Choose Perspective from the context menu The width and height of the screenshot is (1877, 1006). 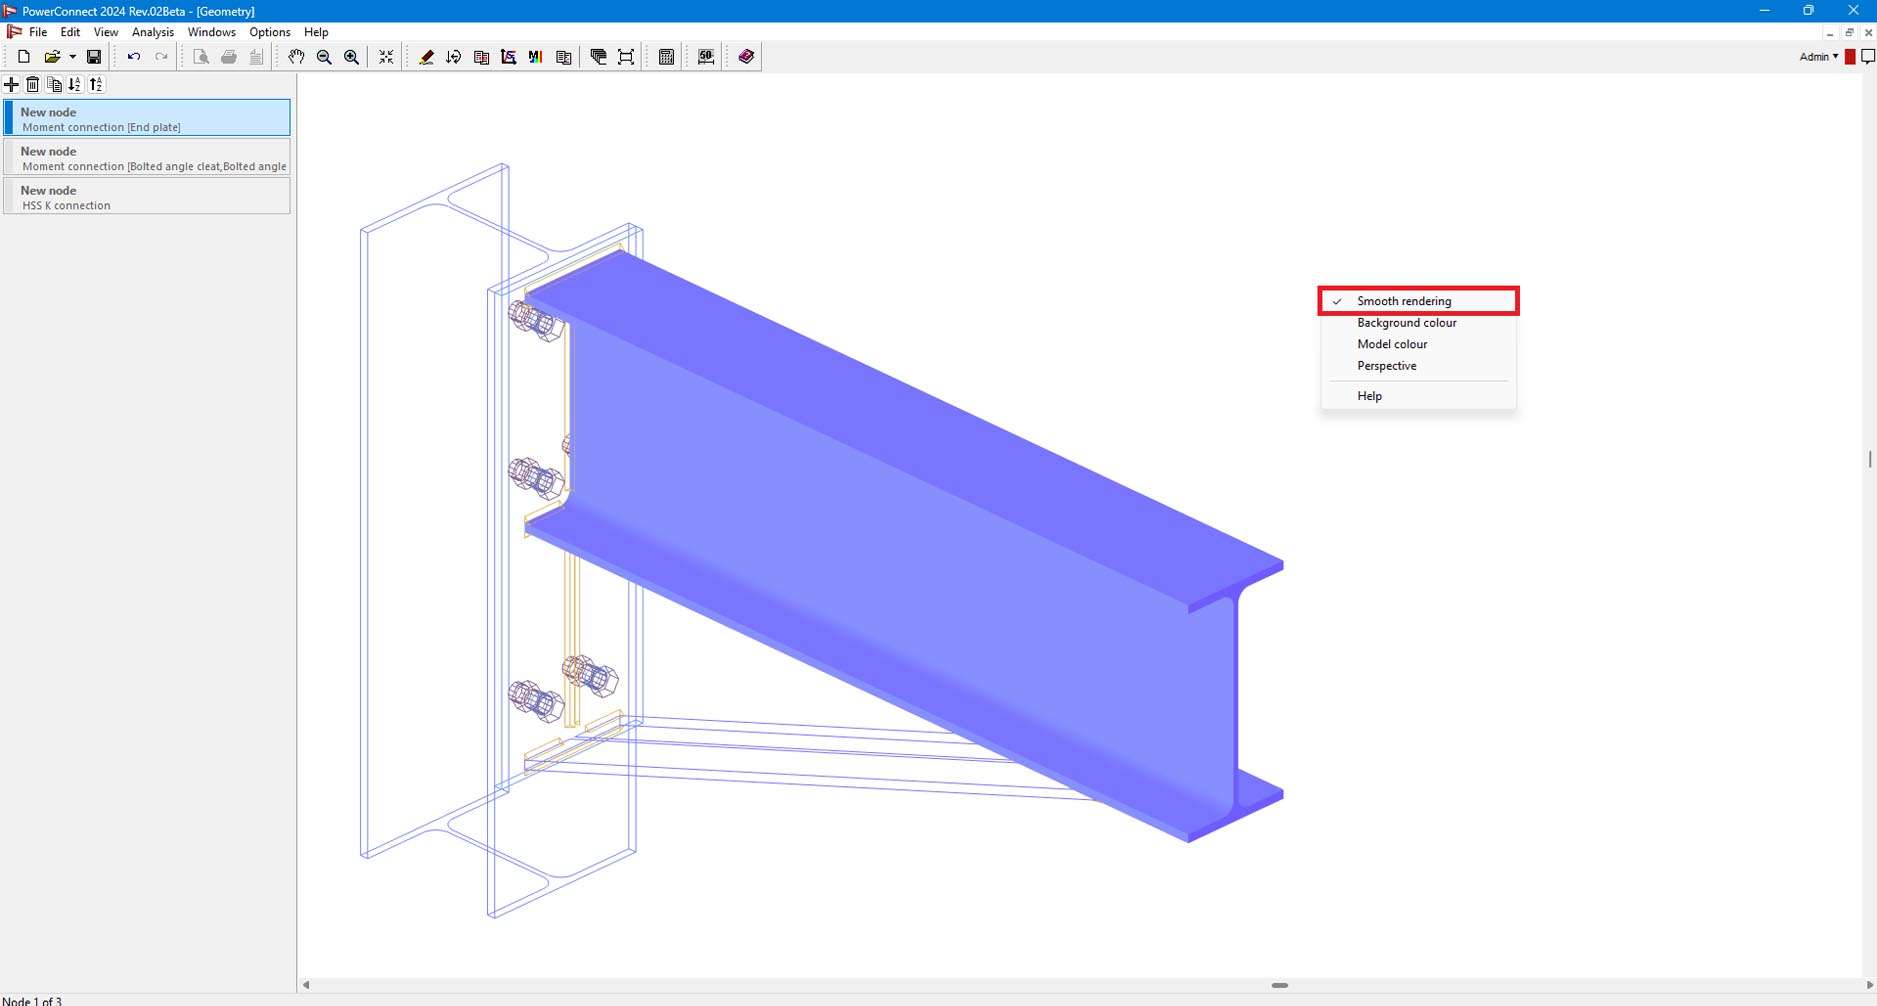click(x=1386, y=365)
